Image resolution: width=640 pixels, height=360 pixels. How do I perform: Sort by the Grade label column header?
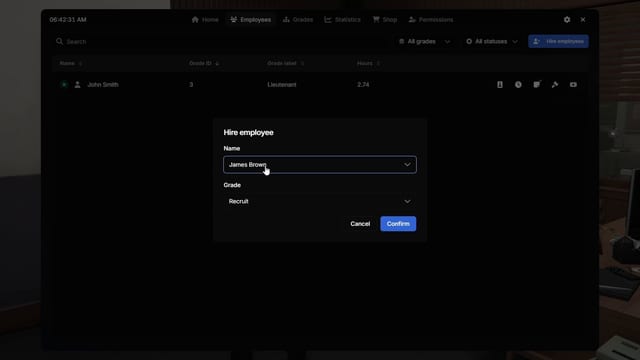[286, 63]
